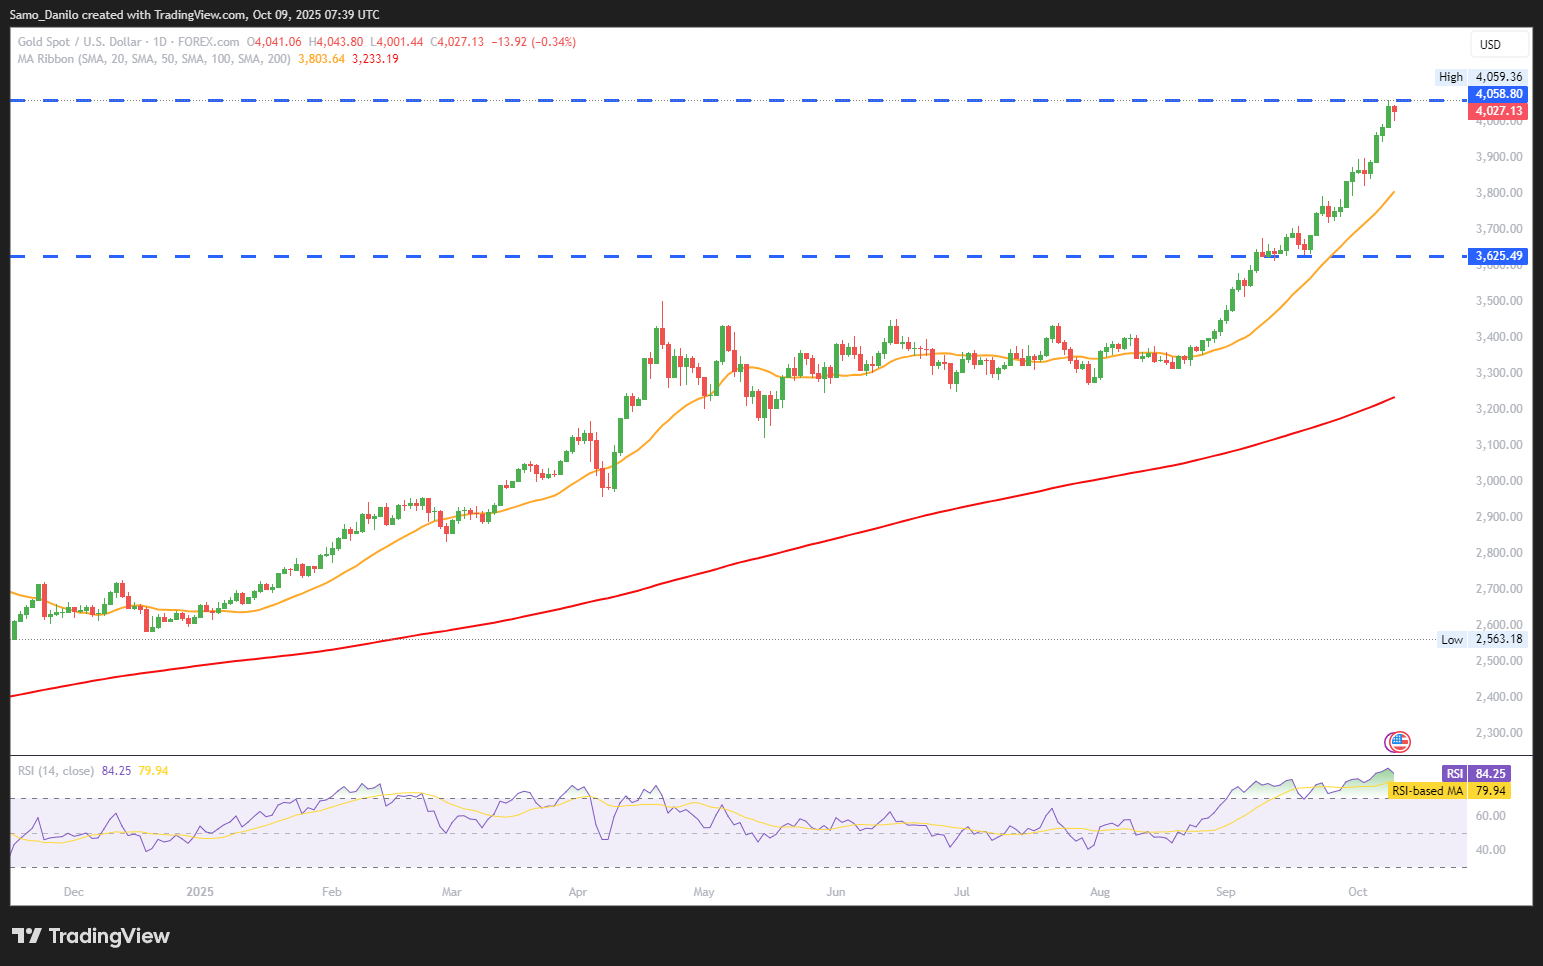Click the red 3,233.19 SMA value
This screenshot has height=966, width=1543.
tap(375, 59)
